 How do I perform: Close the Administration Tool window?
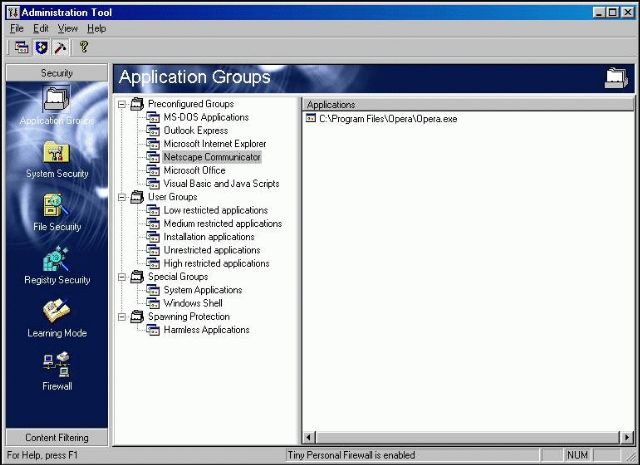(x=628, y=13)
